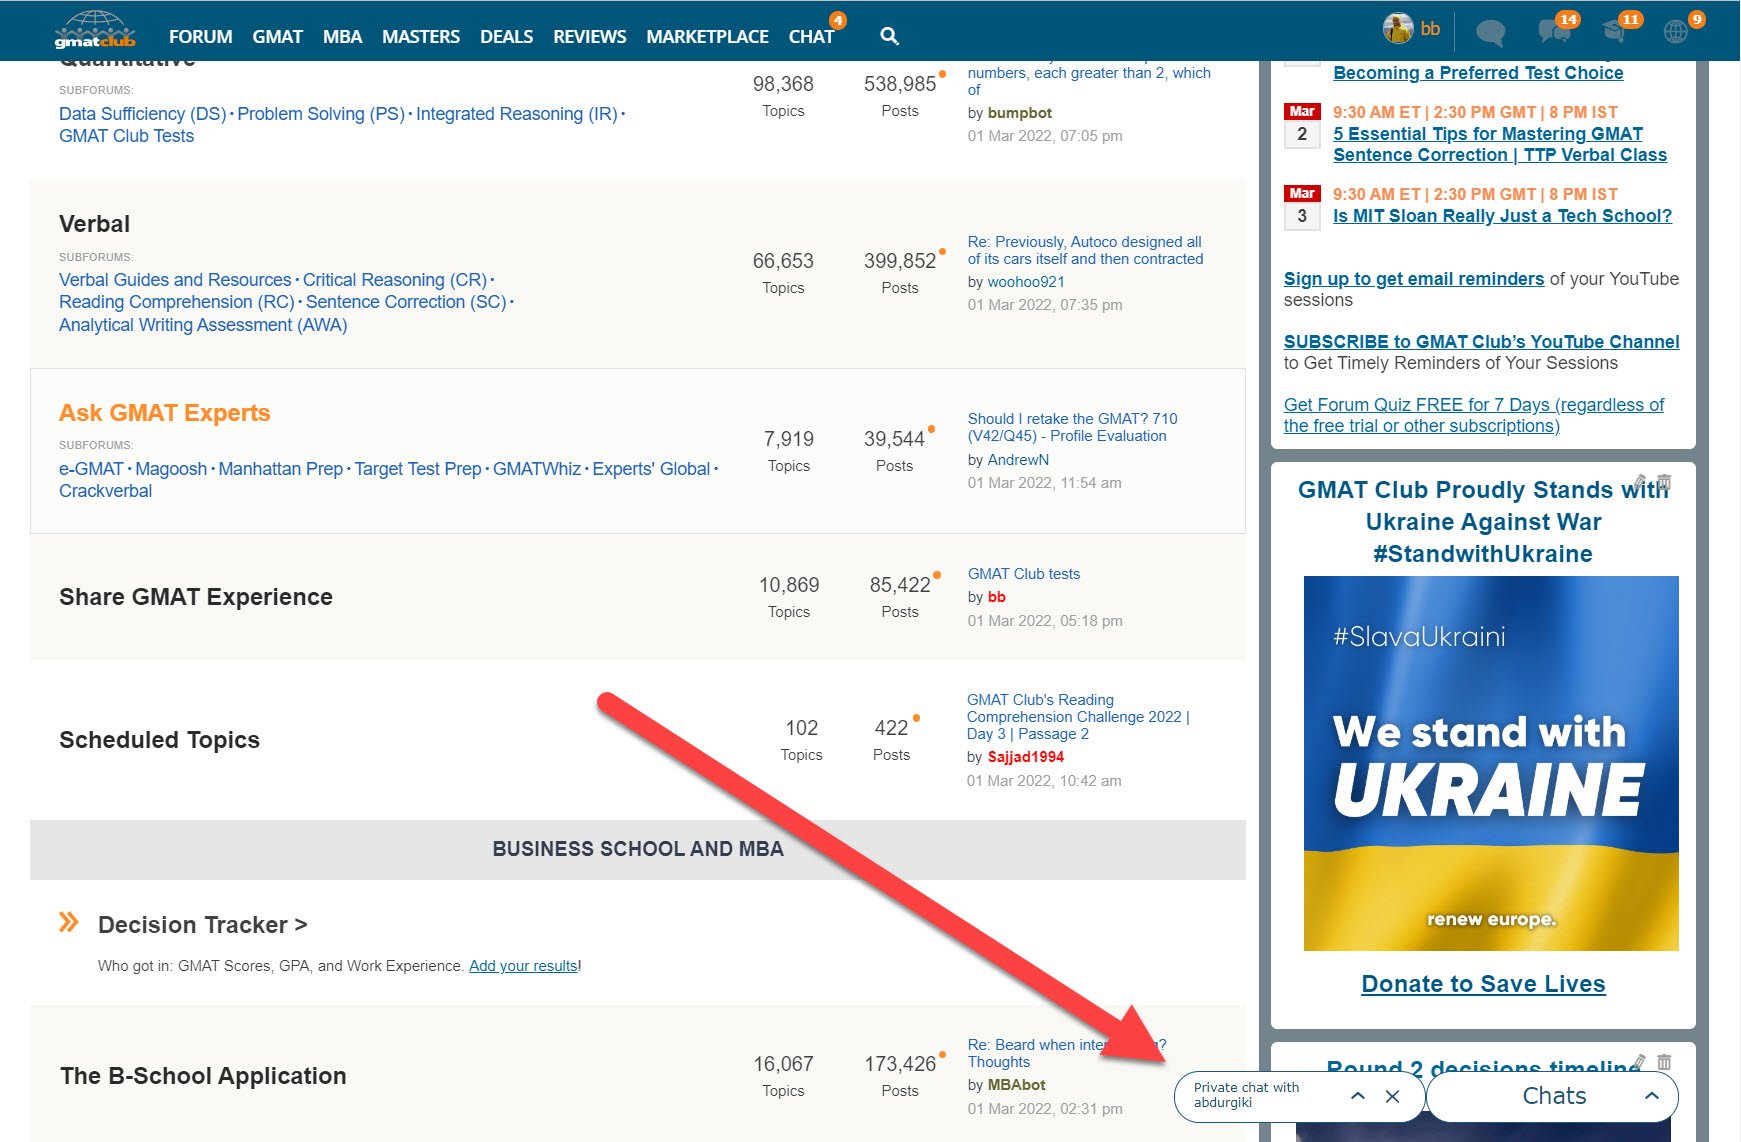Open Sentence Correction (SC) subforum
Viewport: 1741px width, 1142px height.
click(406, 302)
